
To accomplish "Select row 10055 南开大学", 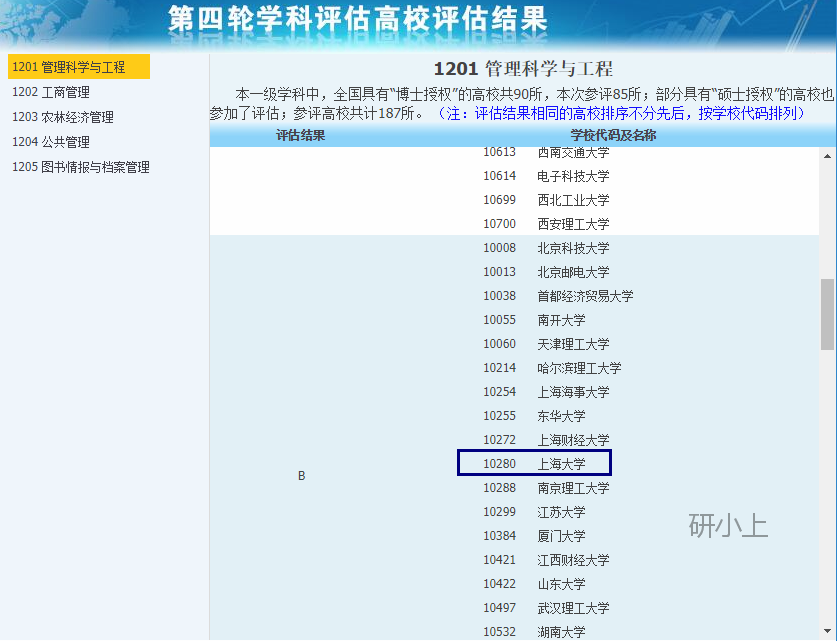I will [x=534, y=320].
